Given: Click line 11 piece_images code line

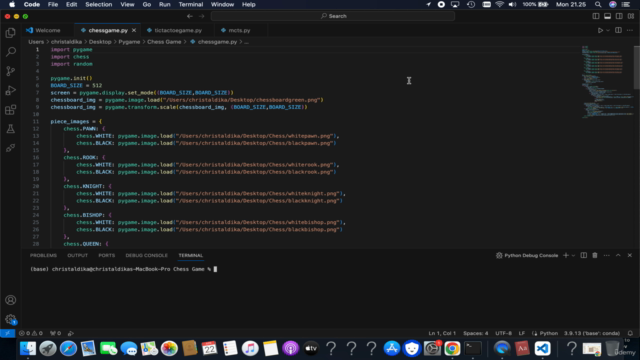Looking at the screenshot, I should tap(76, 122).
